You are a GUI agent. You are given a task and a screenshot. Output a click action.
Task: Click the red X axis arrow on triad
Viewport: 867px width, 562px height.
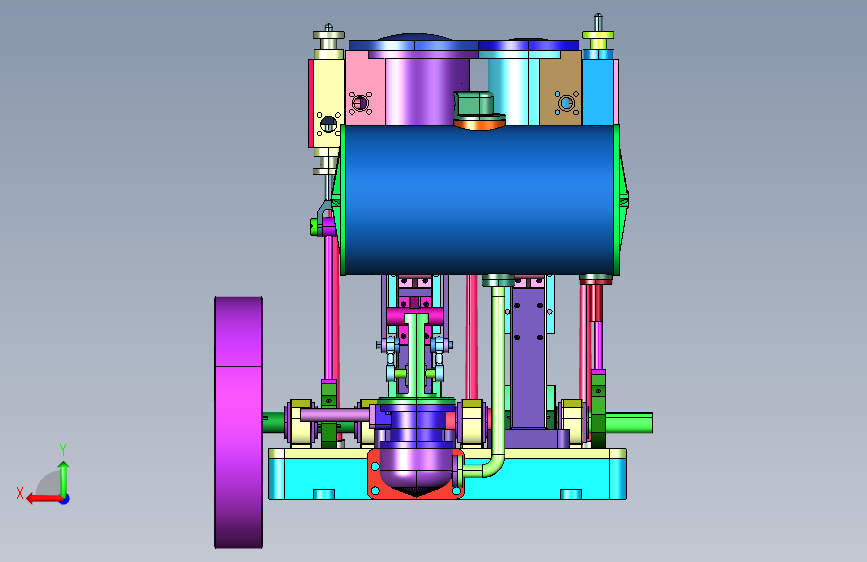43,499
